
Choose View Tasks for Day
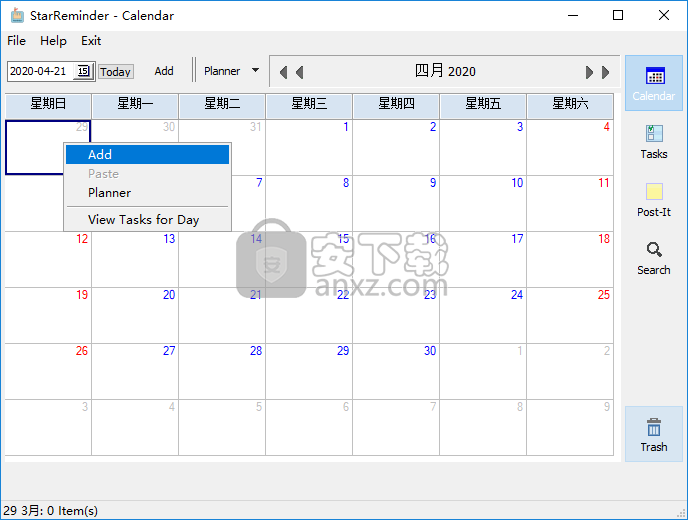(147, 219)
